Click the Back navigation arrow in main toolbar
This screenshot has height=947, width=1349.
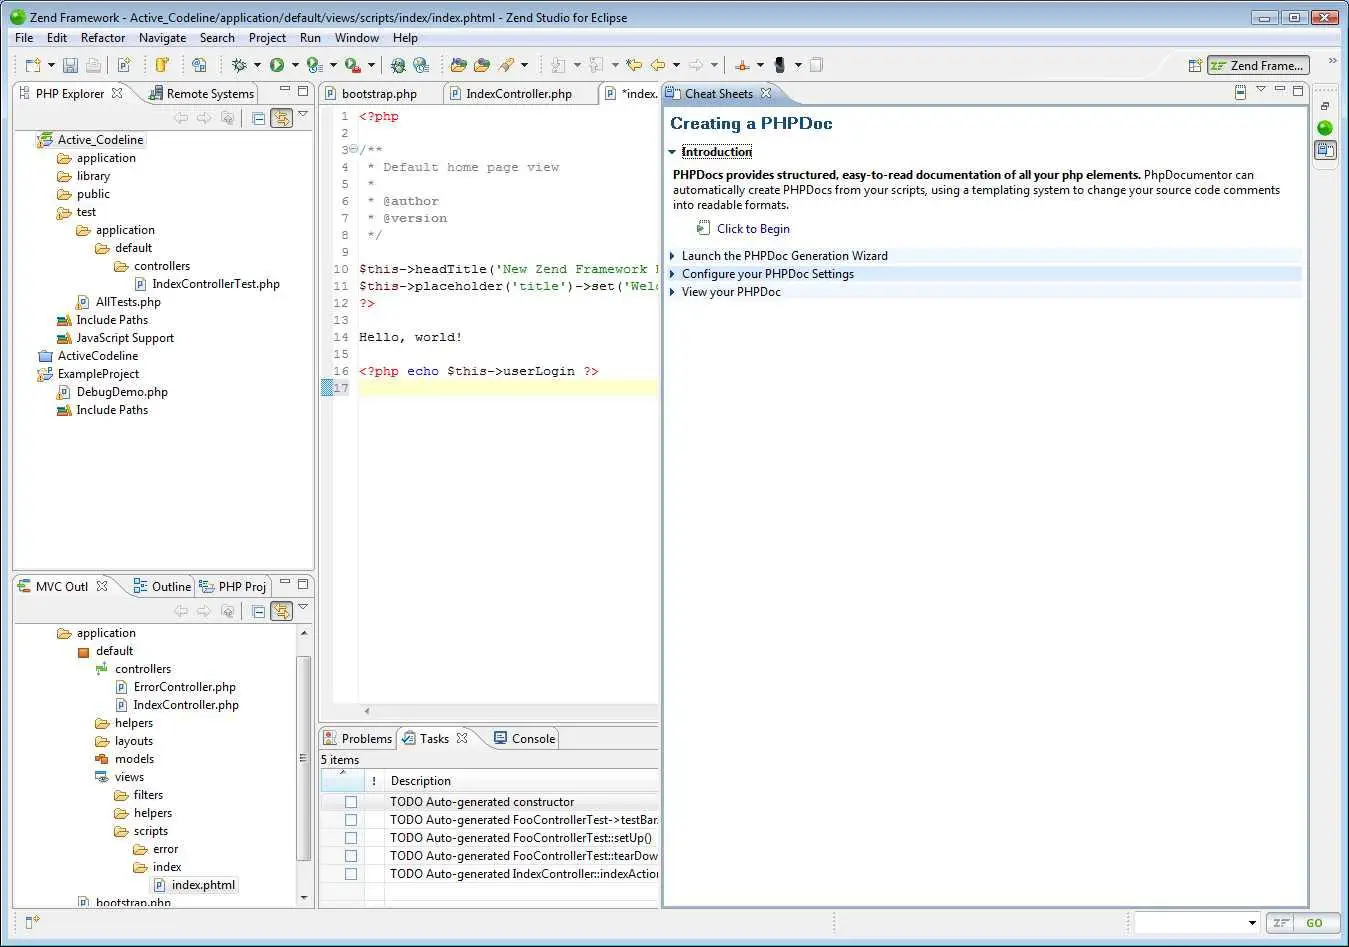658,65
